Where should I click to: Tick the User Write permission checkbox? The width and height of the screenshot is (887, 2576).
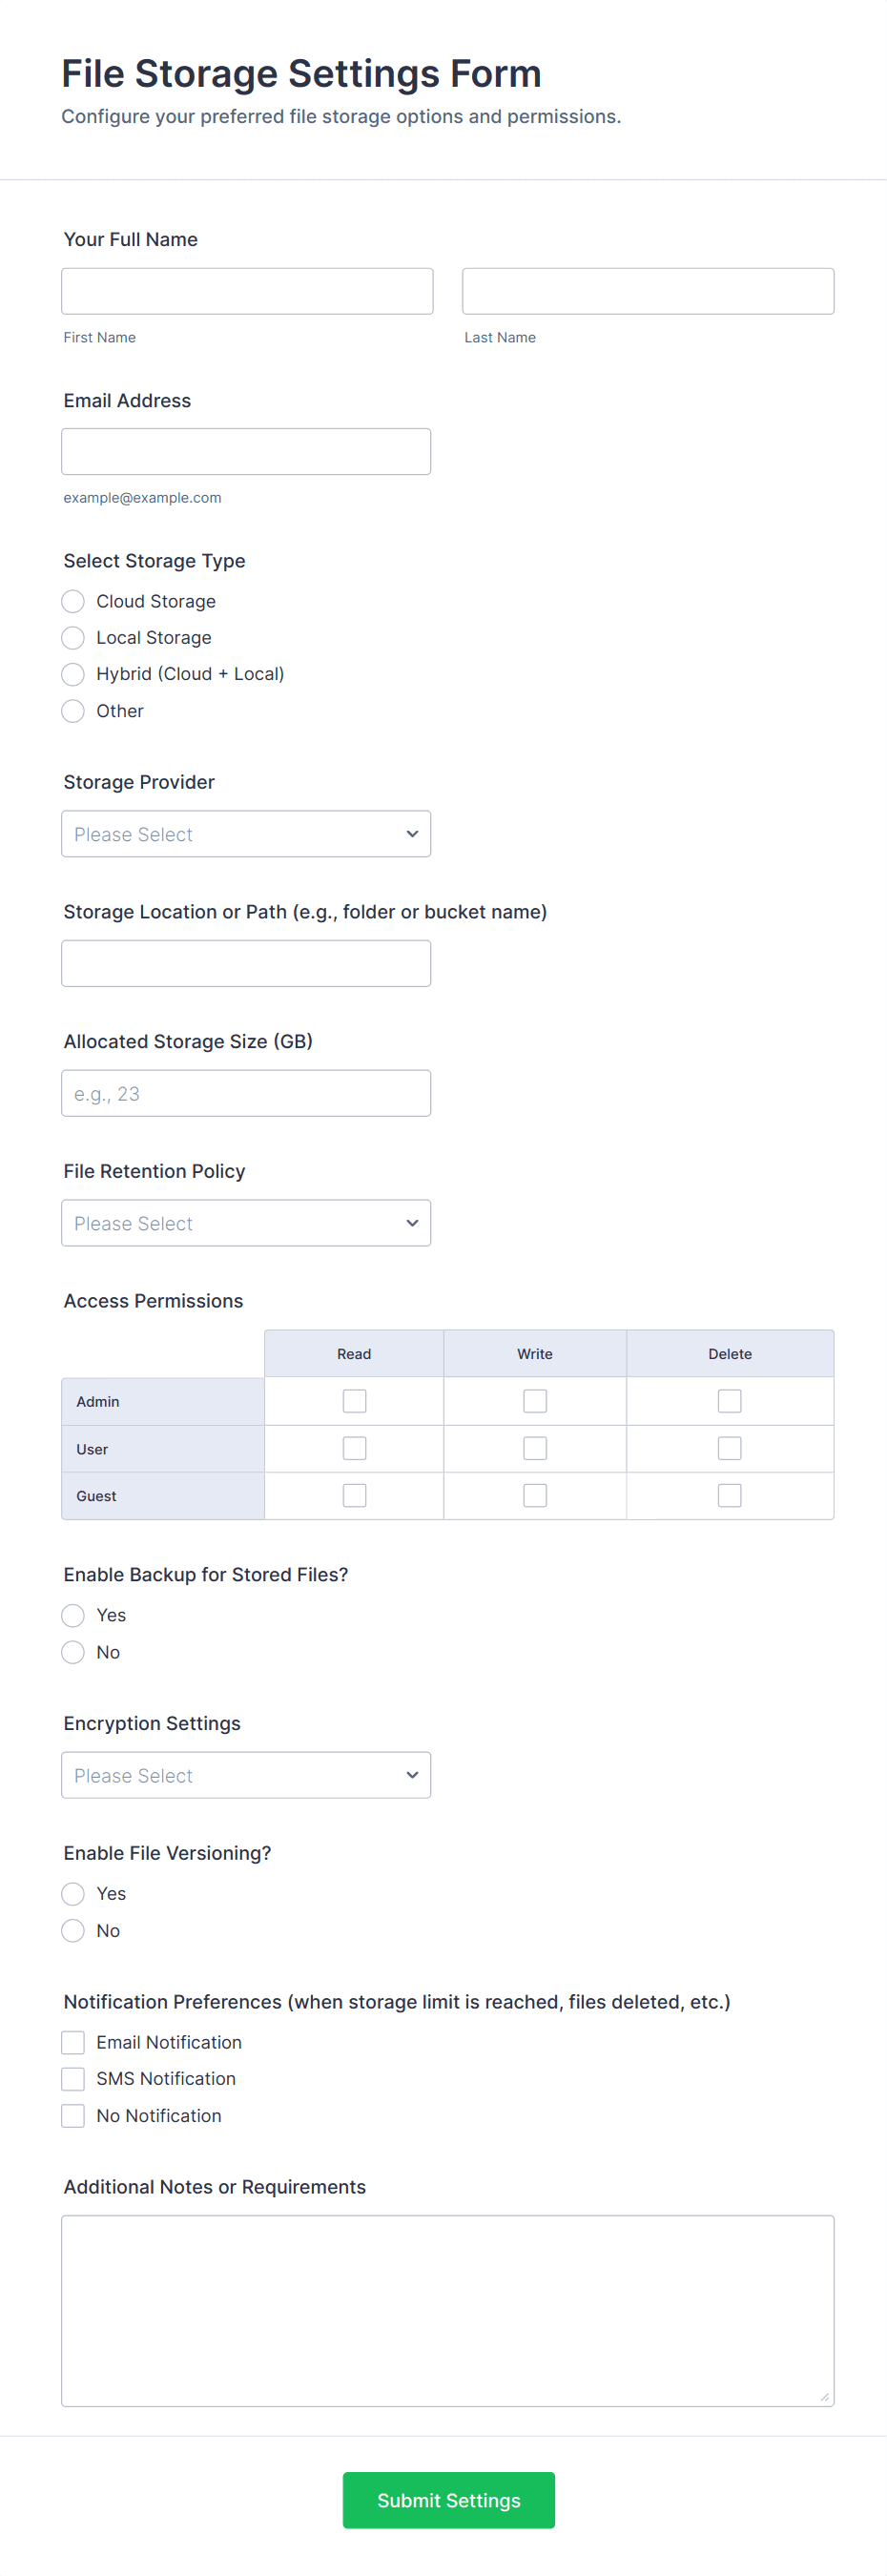(x=535, y=1448)
